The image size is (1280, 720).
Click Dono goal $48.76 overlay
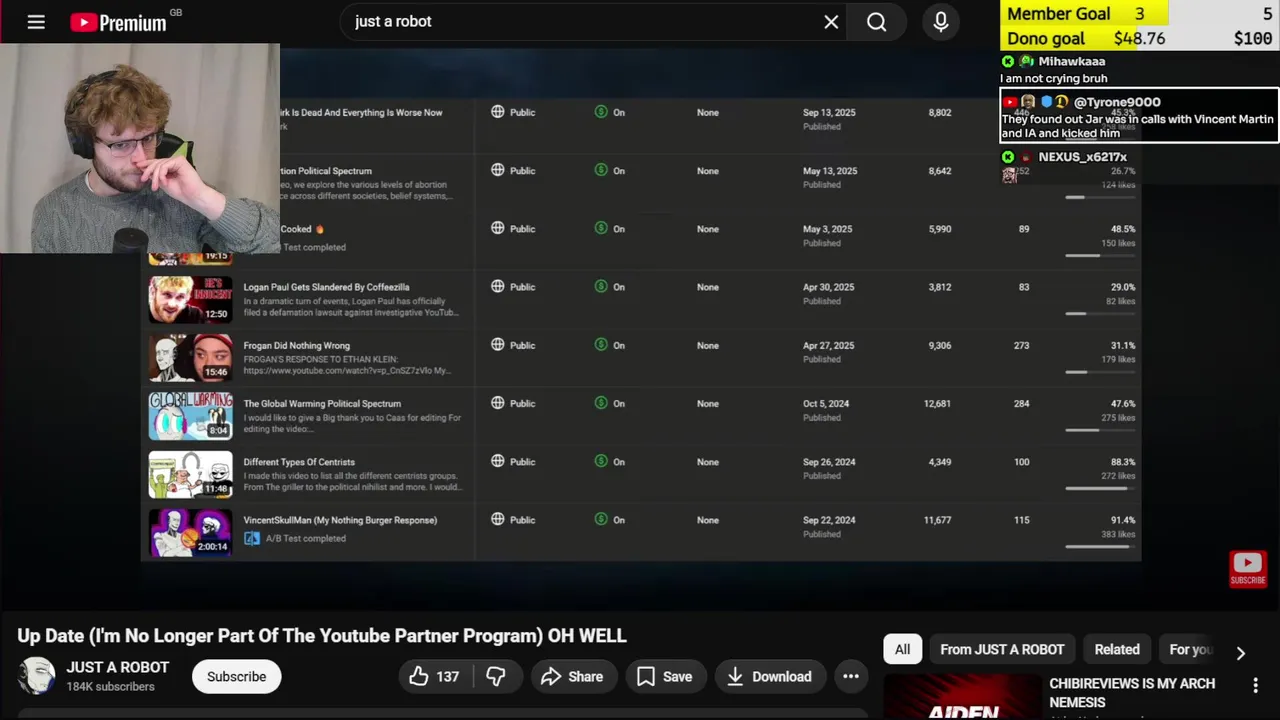click(1140, 39)
